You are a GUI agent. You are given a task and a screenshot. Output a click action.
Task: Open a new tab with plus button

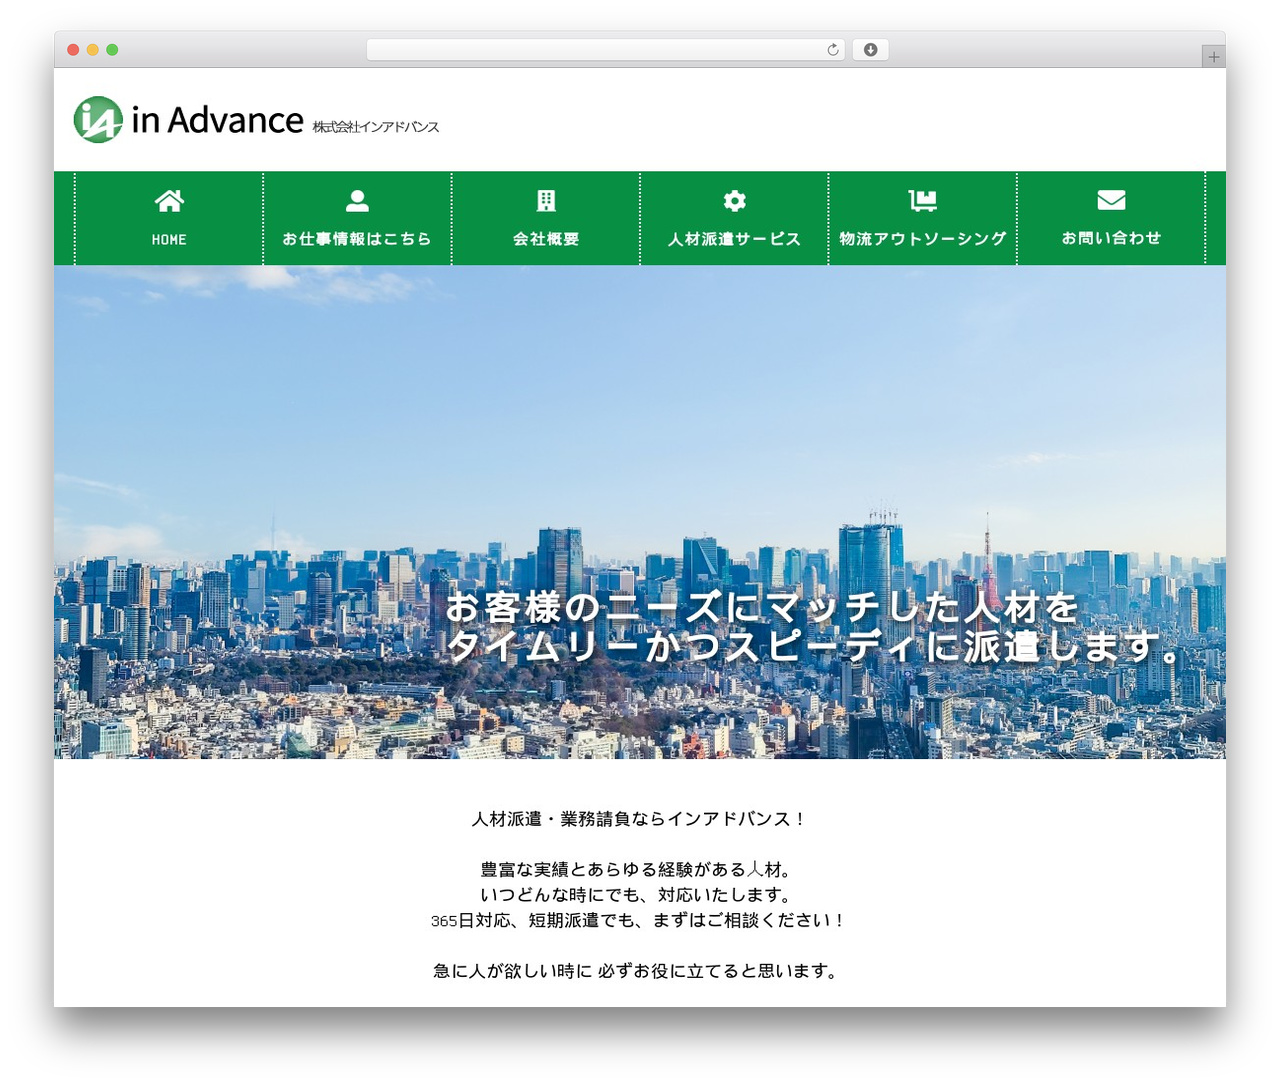pyautogui.click(x=1213, y=57)
